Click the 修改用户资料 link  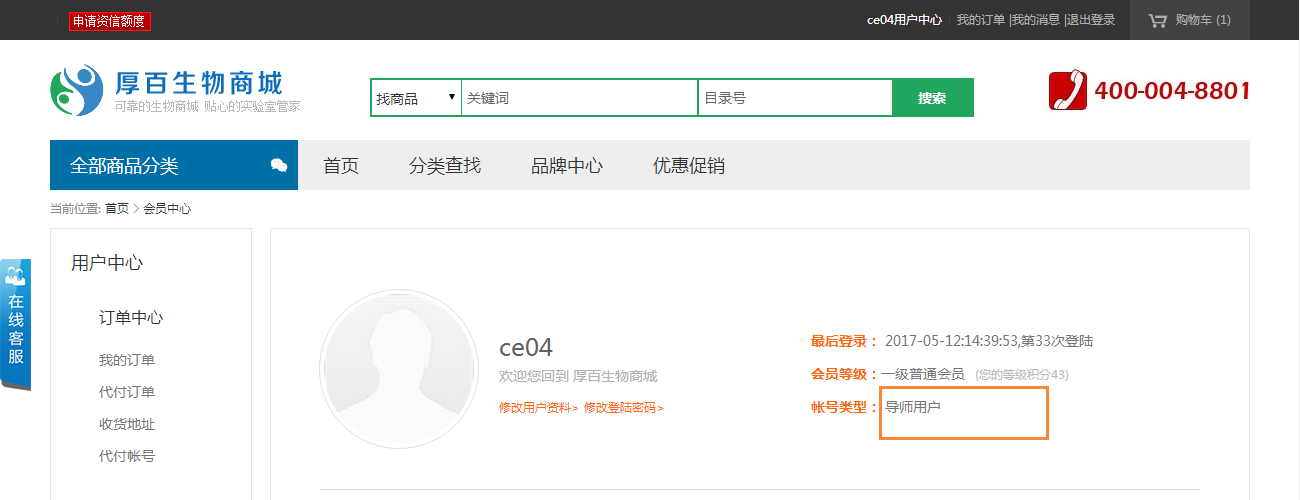(x=538, y=408)
